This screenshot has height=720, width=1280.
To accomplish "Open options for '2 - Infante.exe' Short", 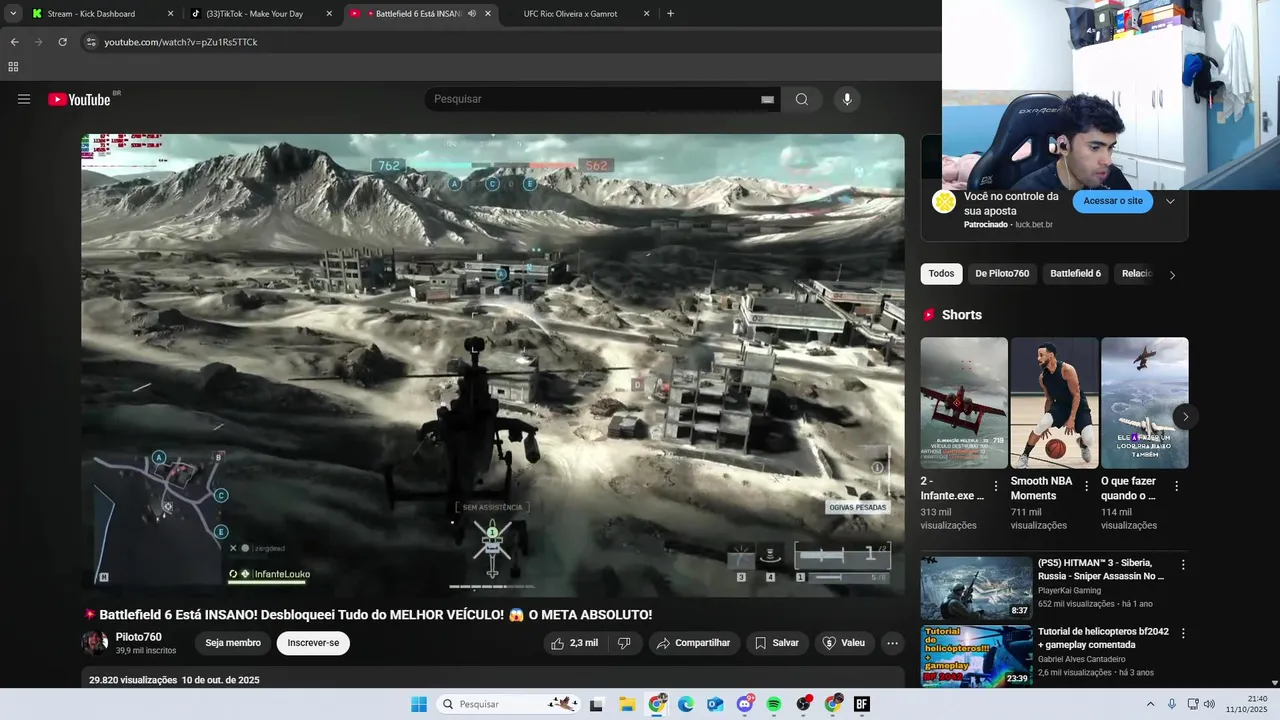I will click(995, 486).
